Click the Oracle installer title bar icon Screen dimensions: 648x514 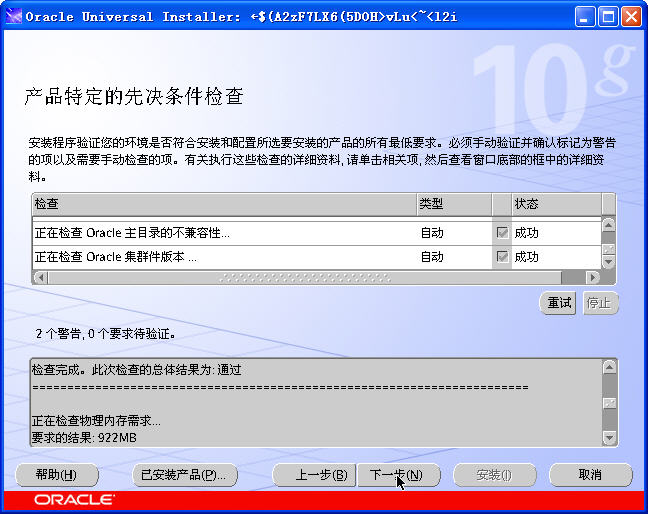pos(13,17)
